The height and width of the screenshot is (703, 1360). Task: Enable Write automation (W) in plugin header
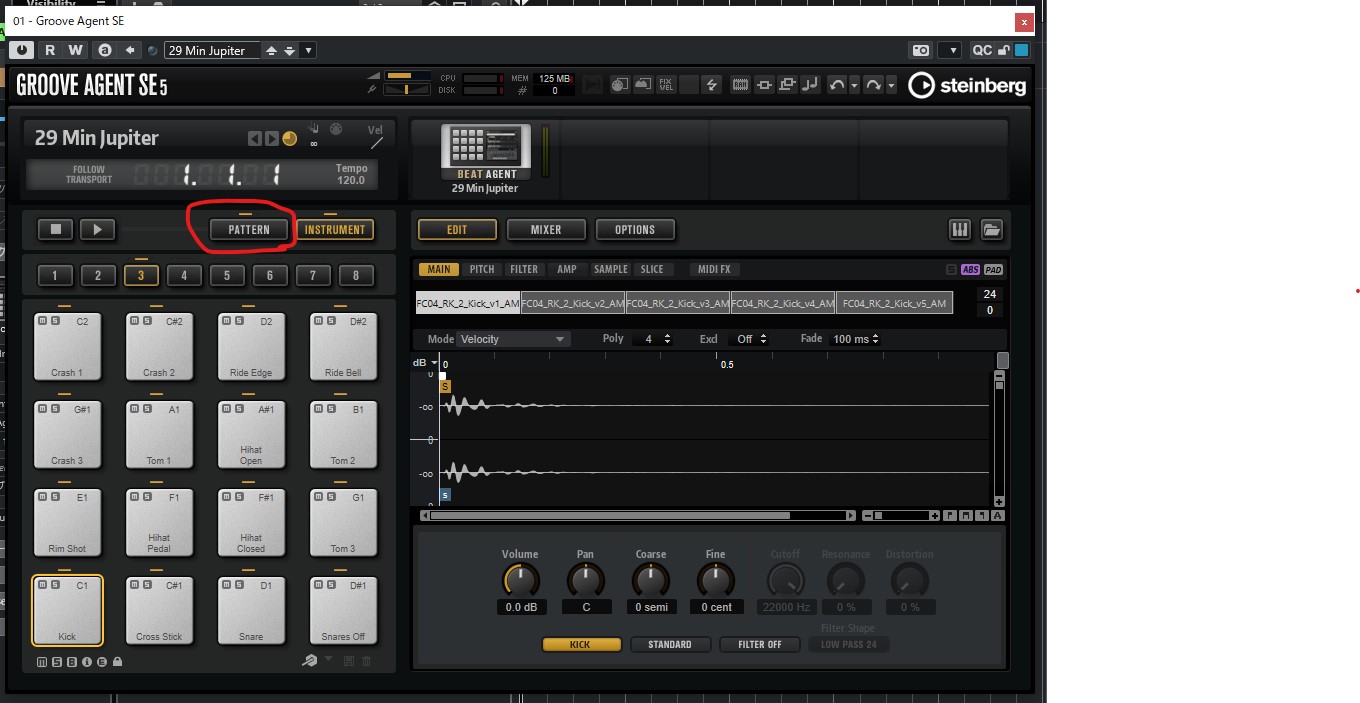click(76, 50)
